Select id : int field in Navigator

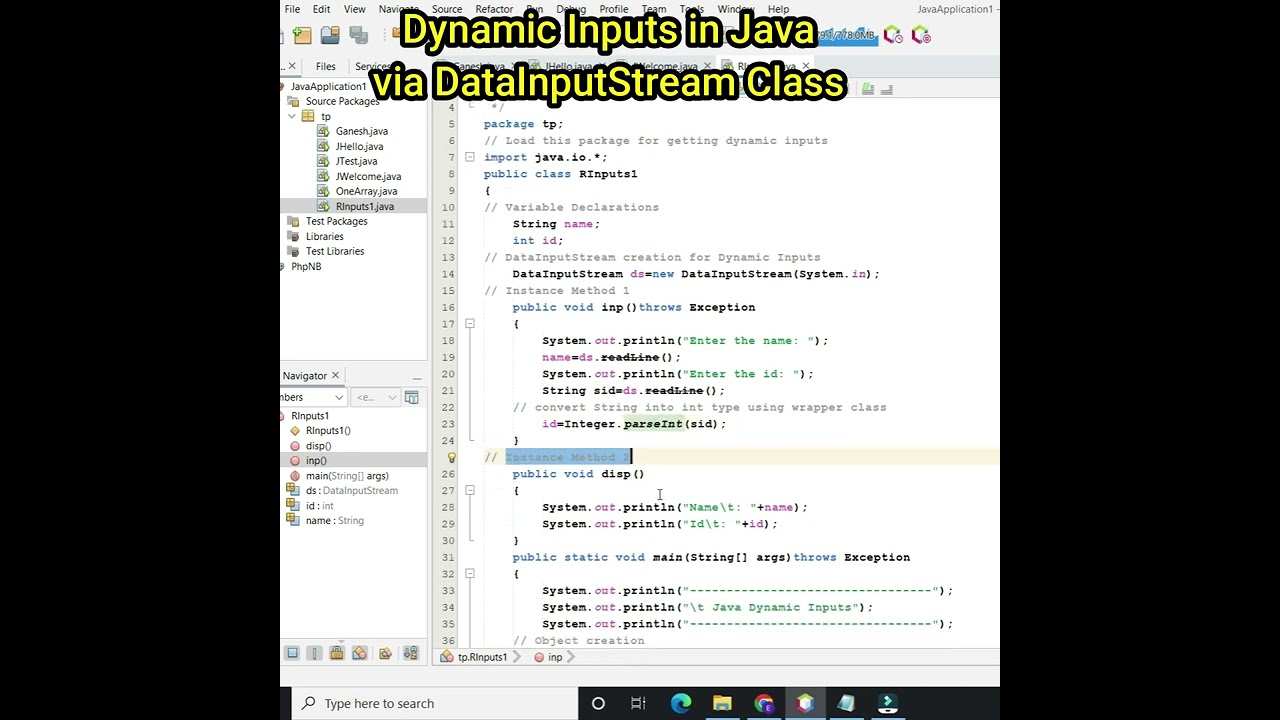pos(319,506)
